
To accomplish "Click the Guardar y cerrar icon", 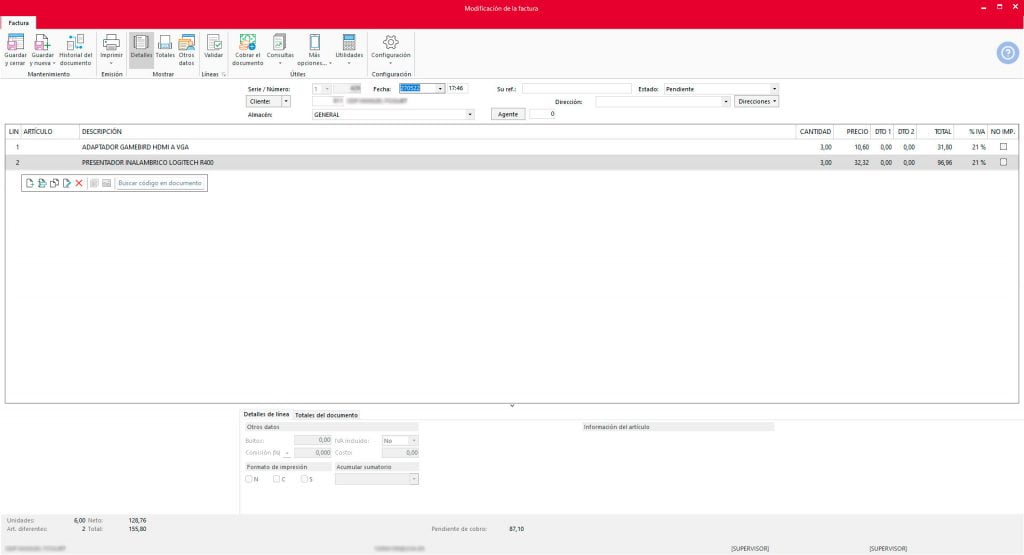I will click(16, 43).
